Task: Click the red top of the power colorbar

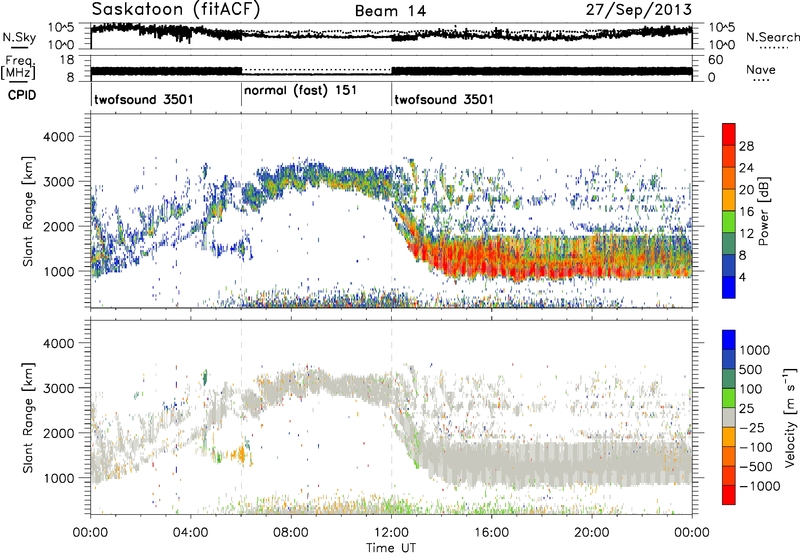Action: point(729,133)
